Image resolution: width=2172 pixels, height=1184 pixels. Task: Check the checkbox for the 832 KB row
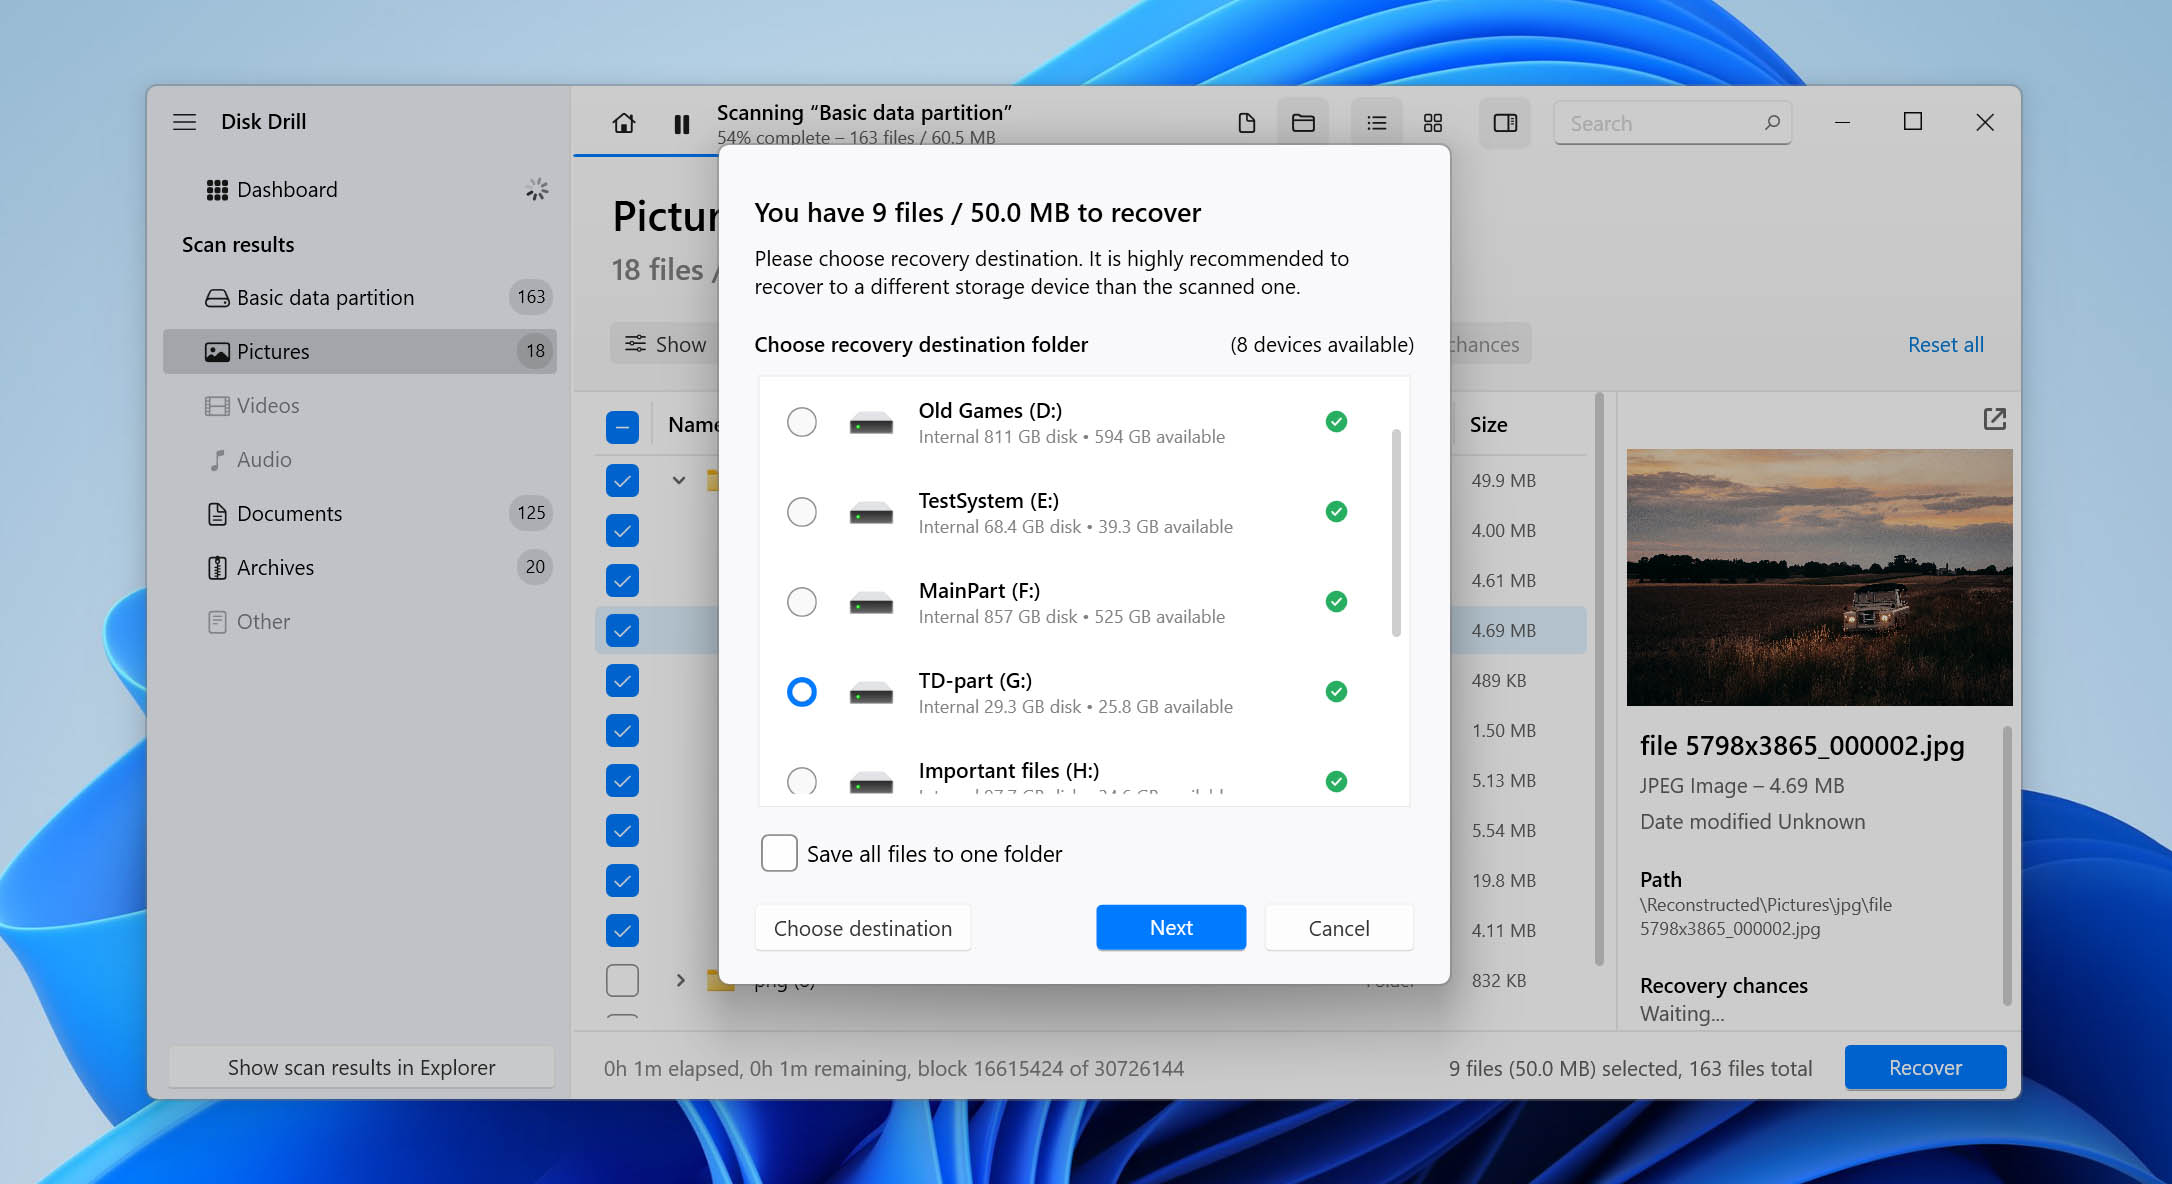point(622,981)
